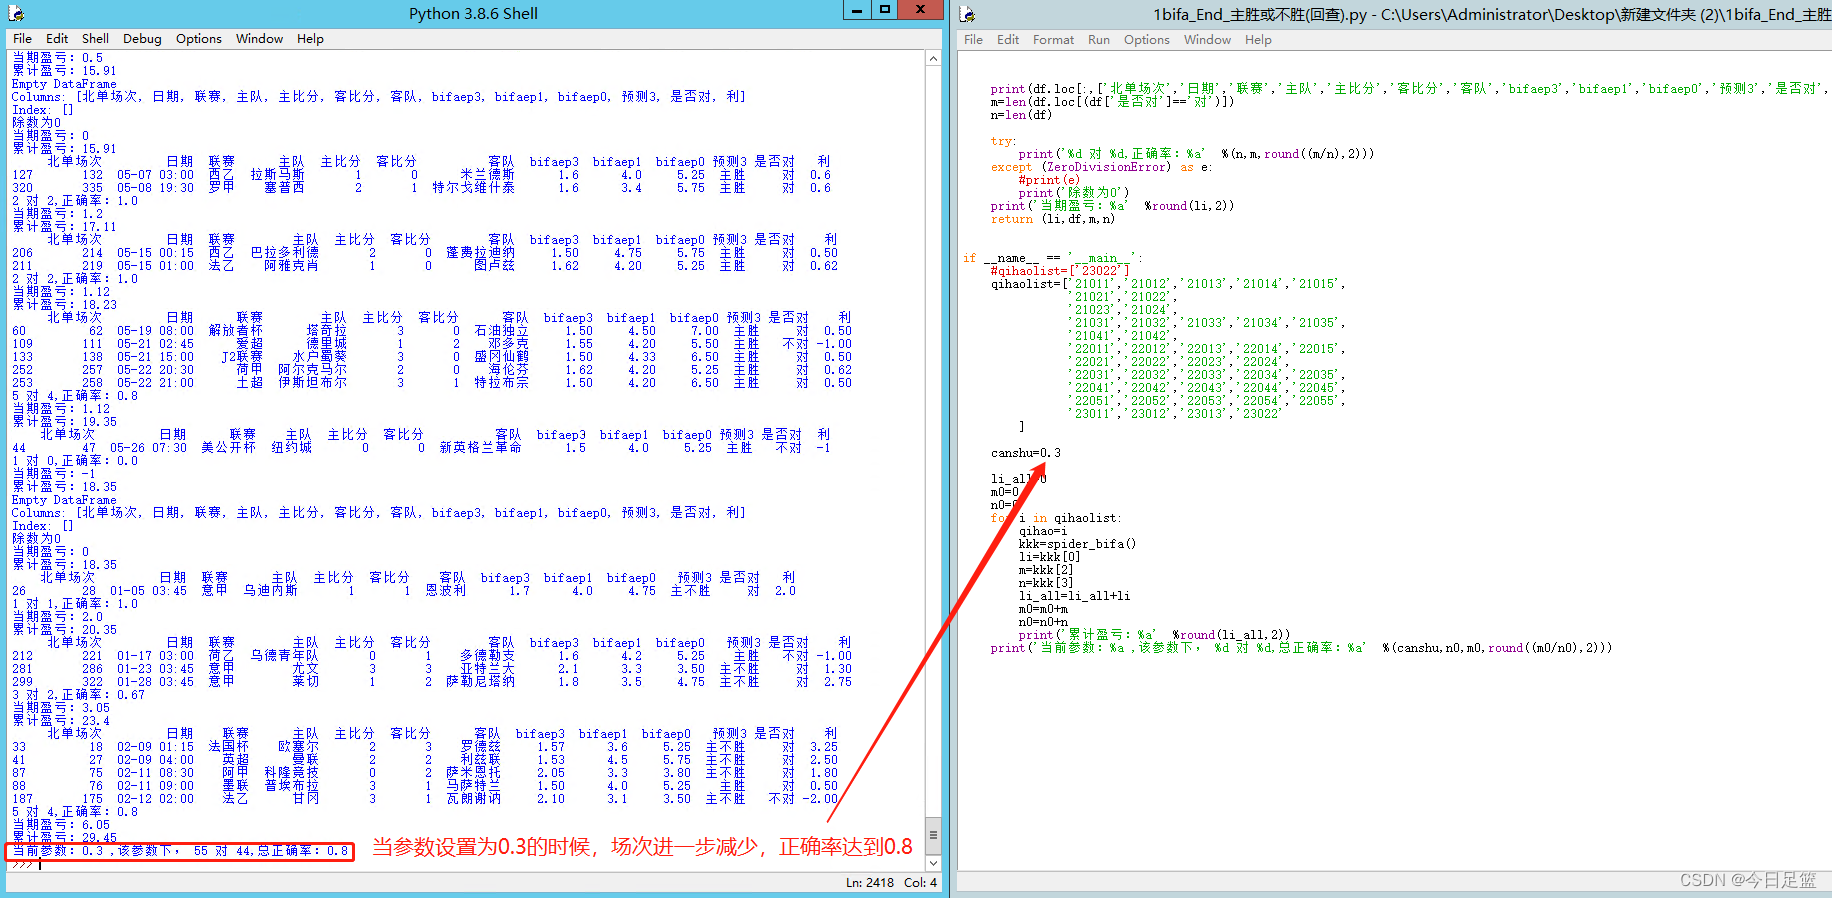Click the shell row for match 纽约城
Image resolution: width=1832 pixels, height=898 pixels.
click(x=421, y=448)
